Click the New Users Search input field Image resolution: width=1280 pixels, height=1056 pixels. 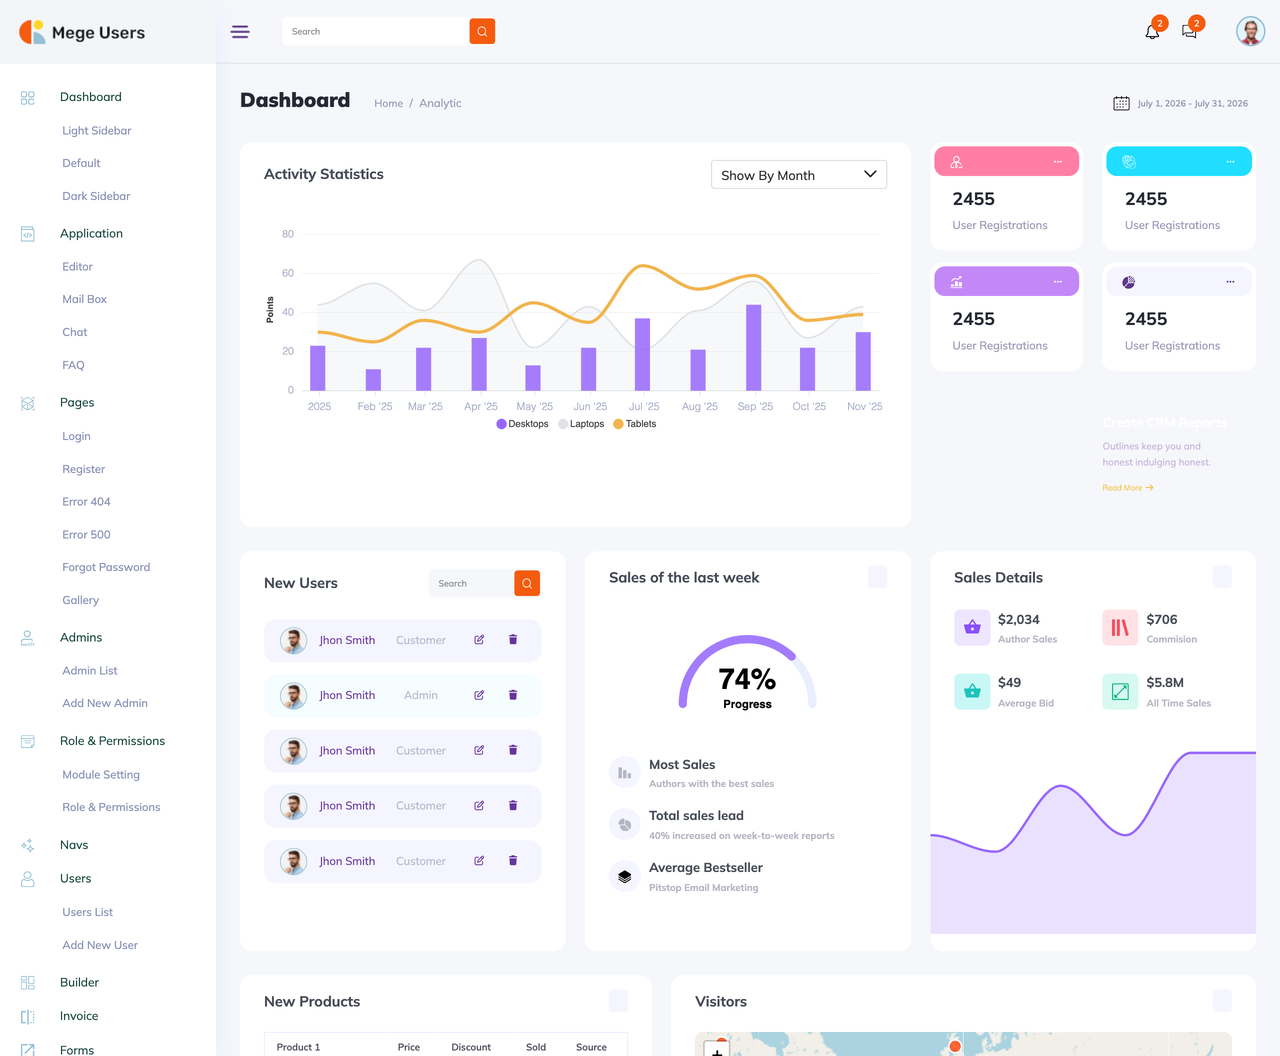[471, 583]
